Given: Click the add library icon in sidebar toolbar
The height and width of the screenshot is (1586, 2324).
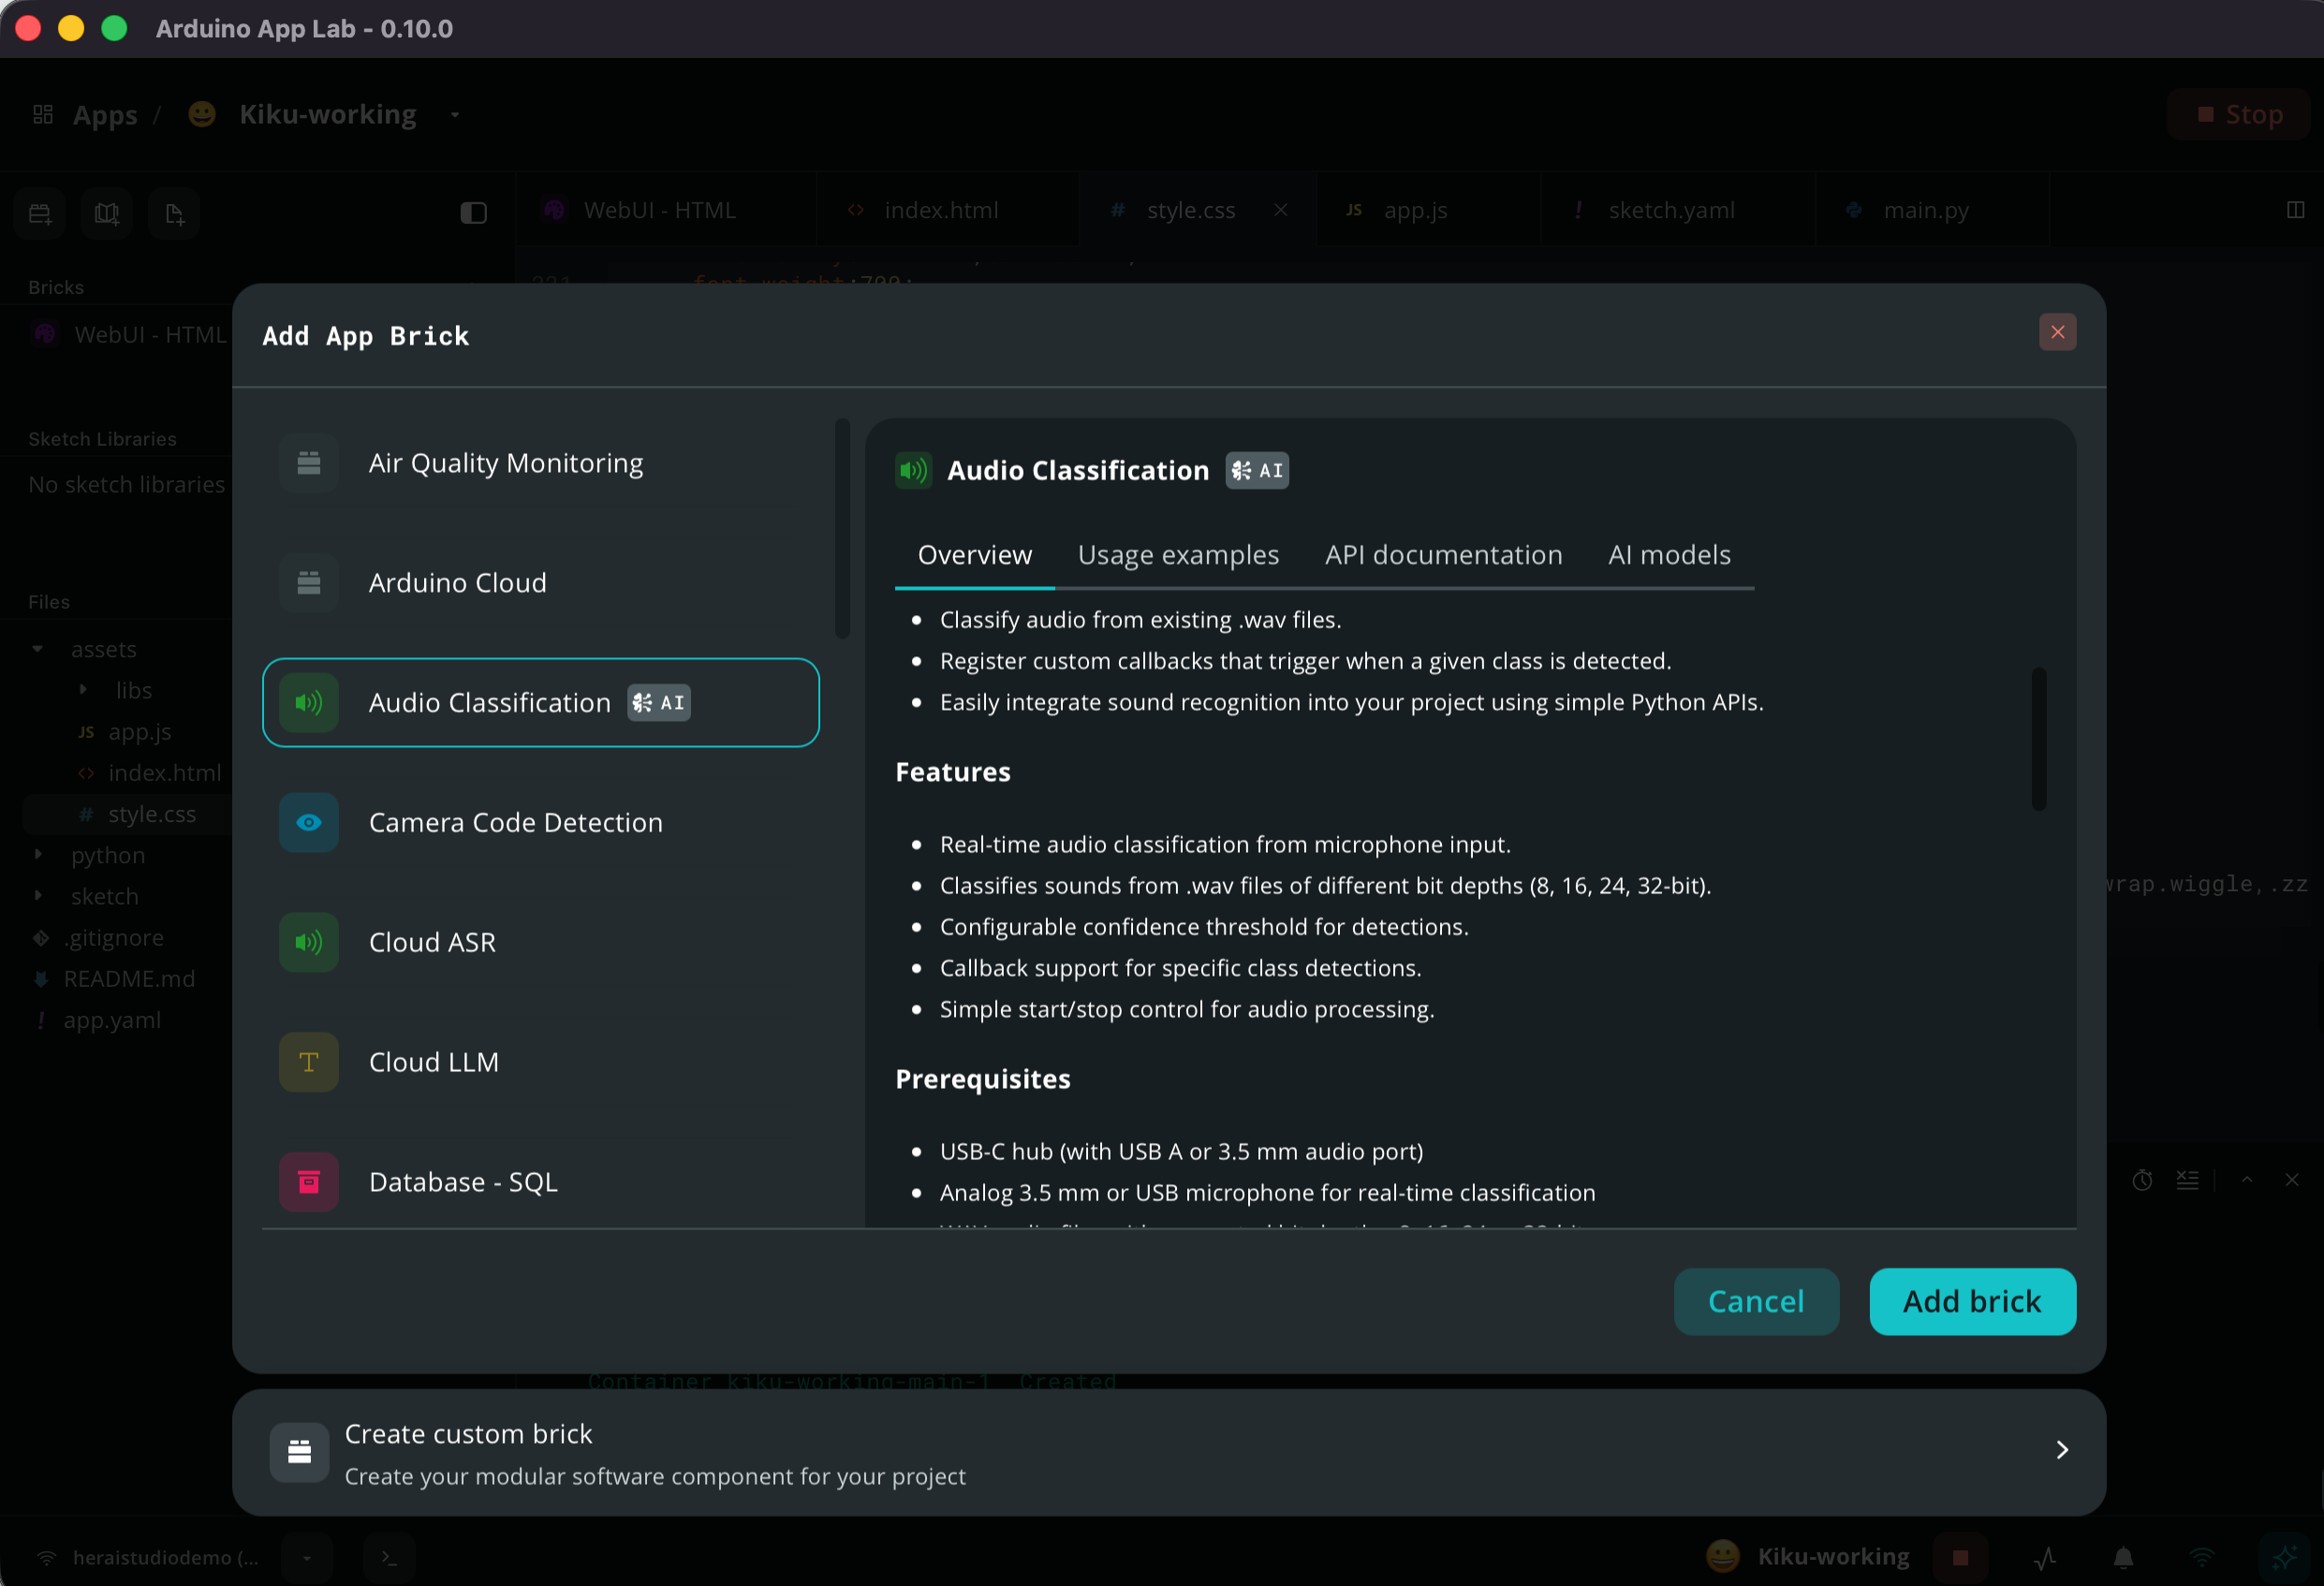Looking at the screenshot, I should 107,213.
